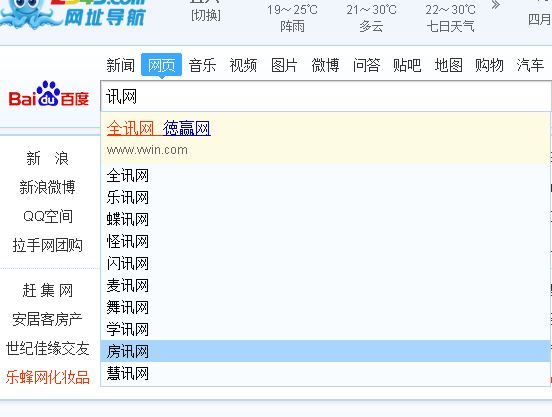Click the search box containing 讯网
This screenshot has height=417, width=552.
tap(326, 96)
